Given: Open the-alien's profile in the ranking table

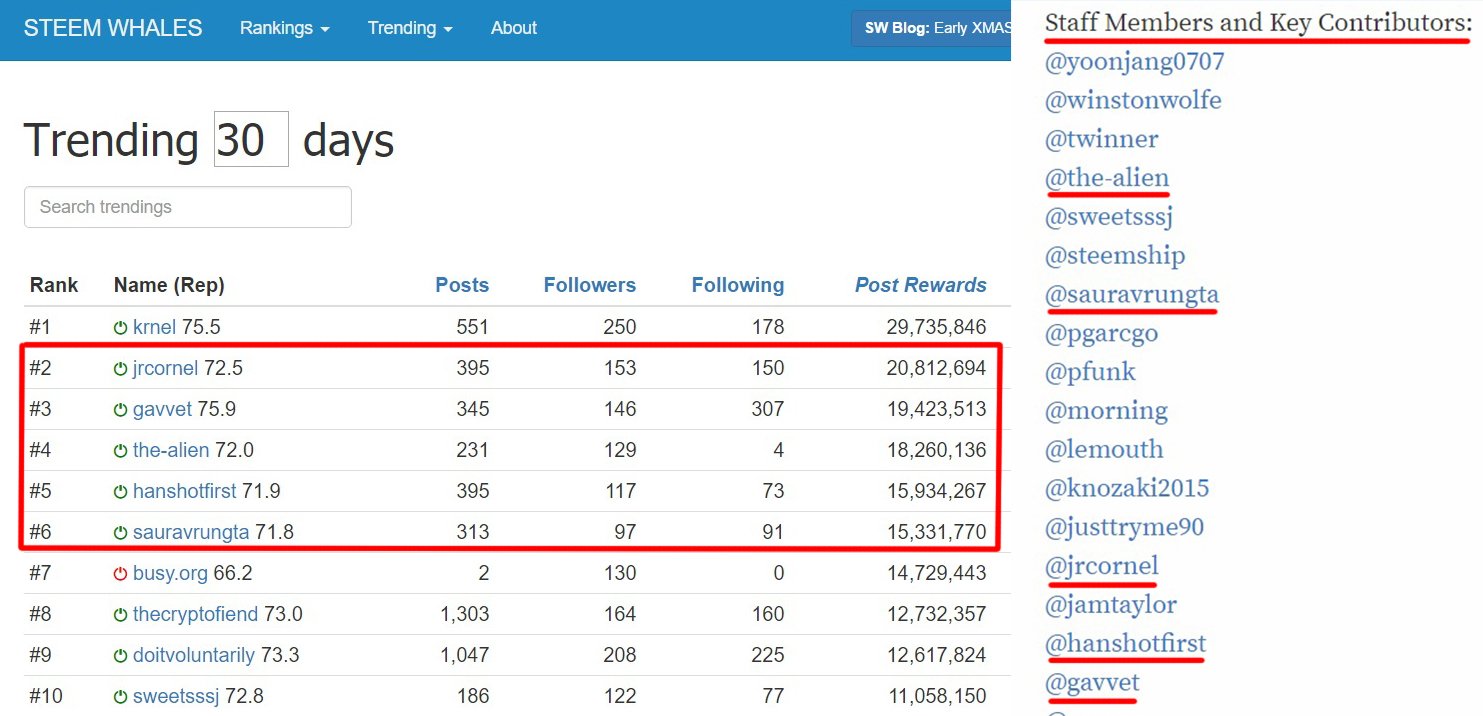Looking at the screenshot, I should coord(171,450).
